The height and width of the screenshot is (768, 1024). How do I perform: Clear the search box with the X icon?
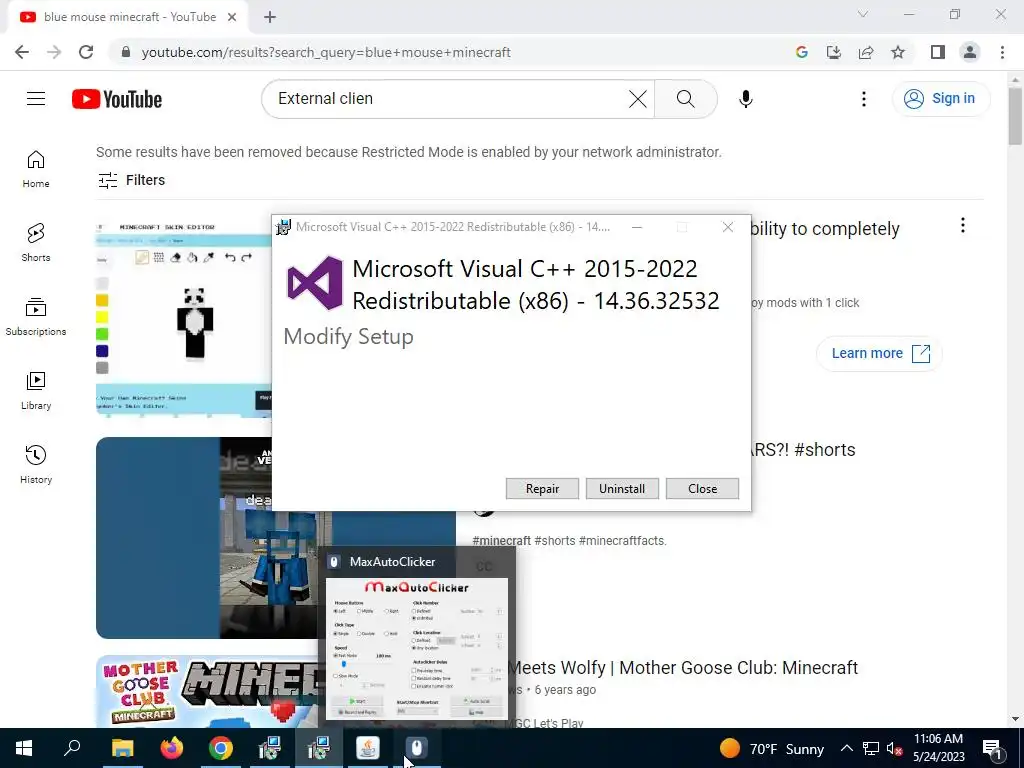(x=637, y=99)
